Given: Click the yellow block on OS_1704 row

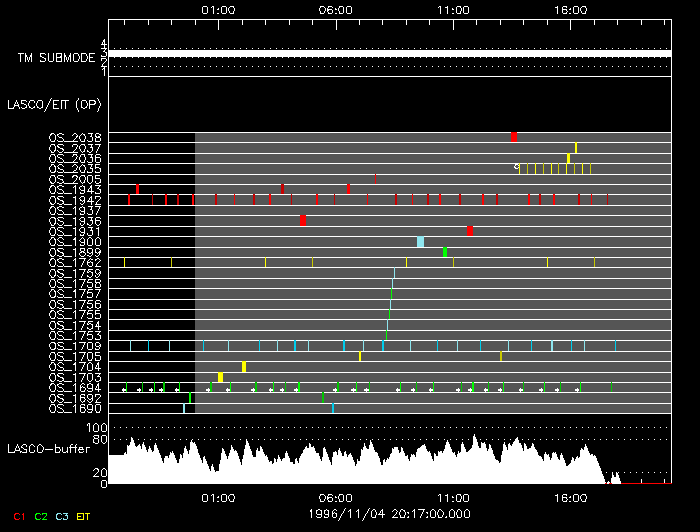Looking at the screenshot, I should coord(244,367).
